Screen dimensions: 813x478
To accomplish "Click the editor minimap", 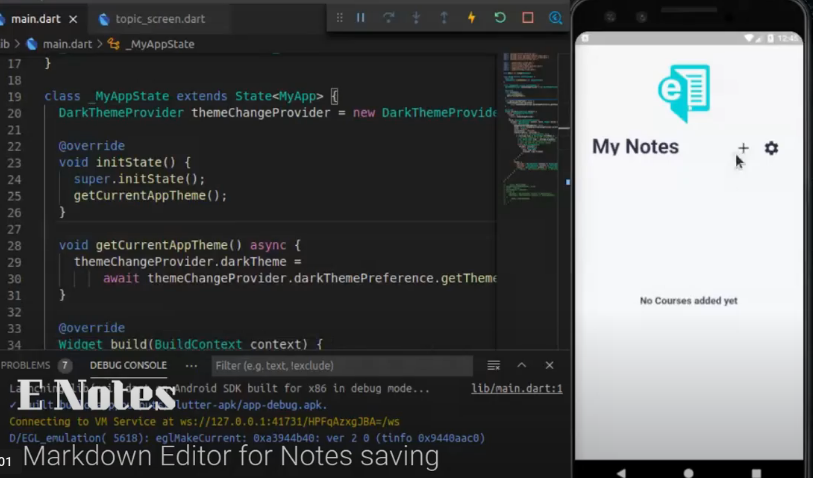I will [x=529, y=130].
